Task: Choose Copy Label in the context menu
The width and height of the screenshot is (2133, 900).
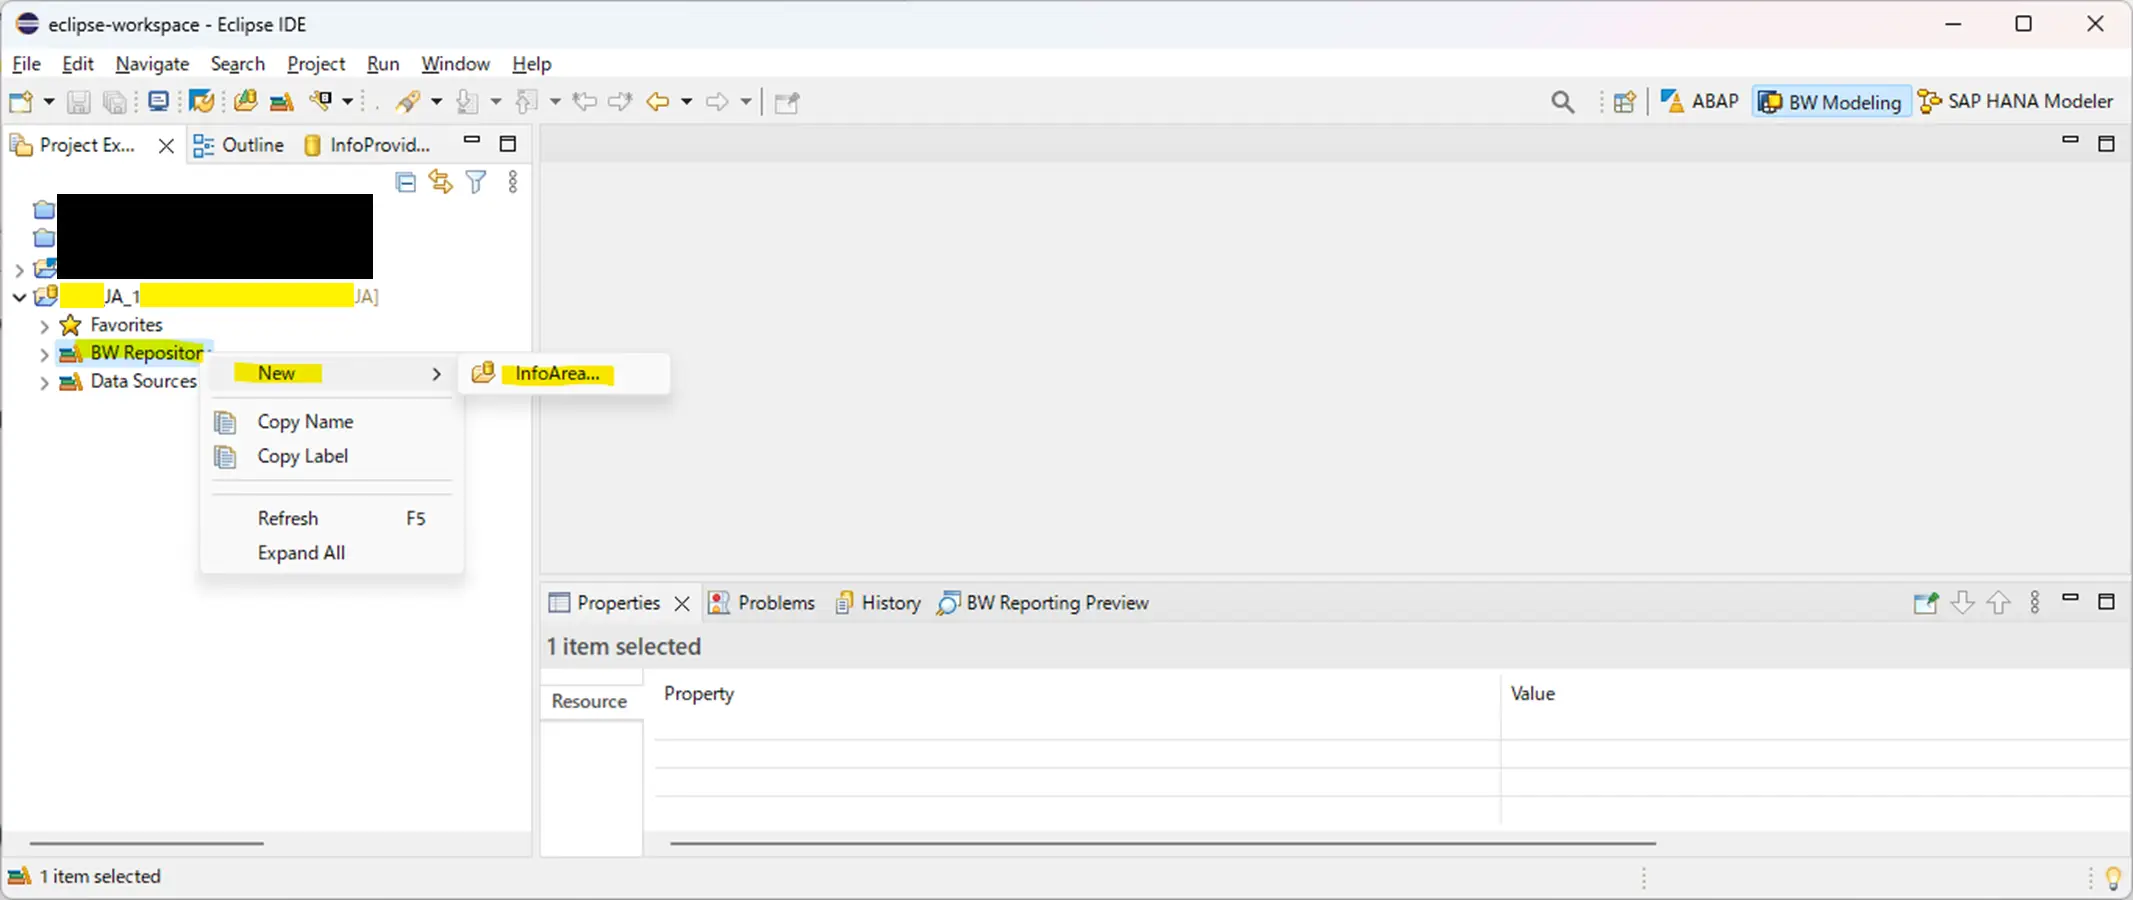Action: (x=332, y=456)
